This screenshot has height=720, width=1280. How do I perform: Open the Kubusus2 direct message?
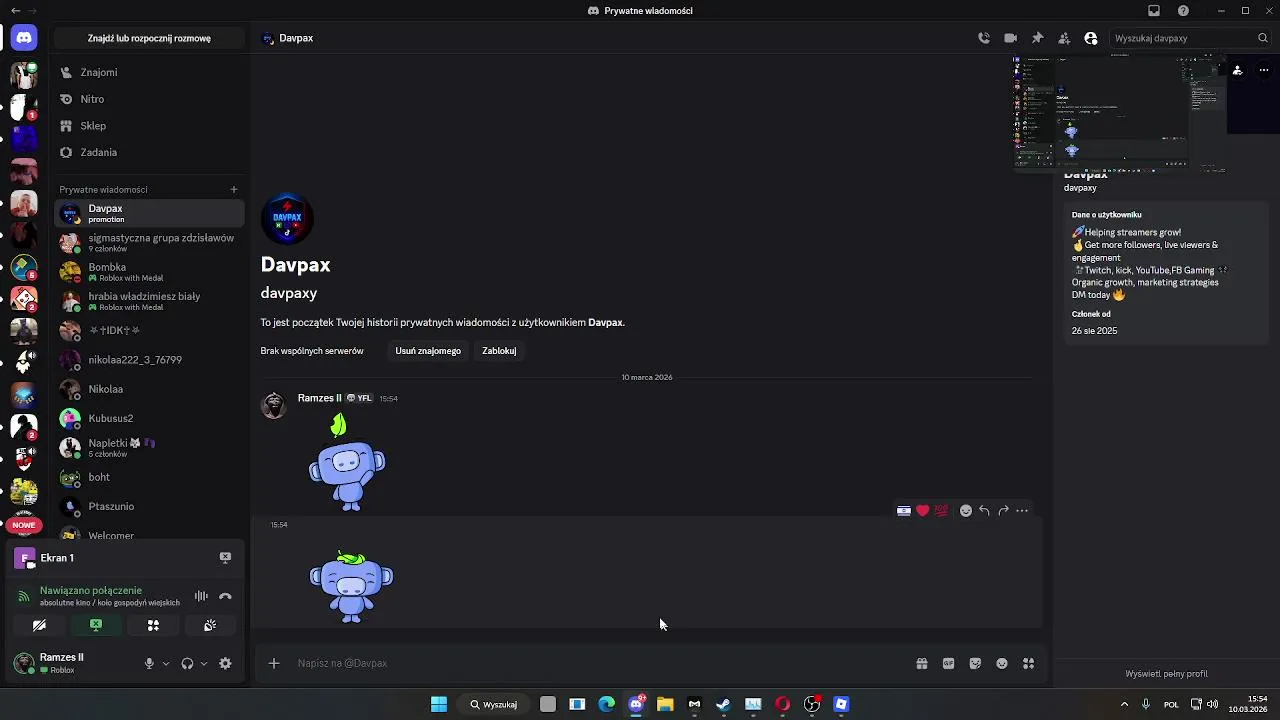point(149,418)
